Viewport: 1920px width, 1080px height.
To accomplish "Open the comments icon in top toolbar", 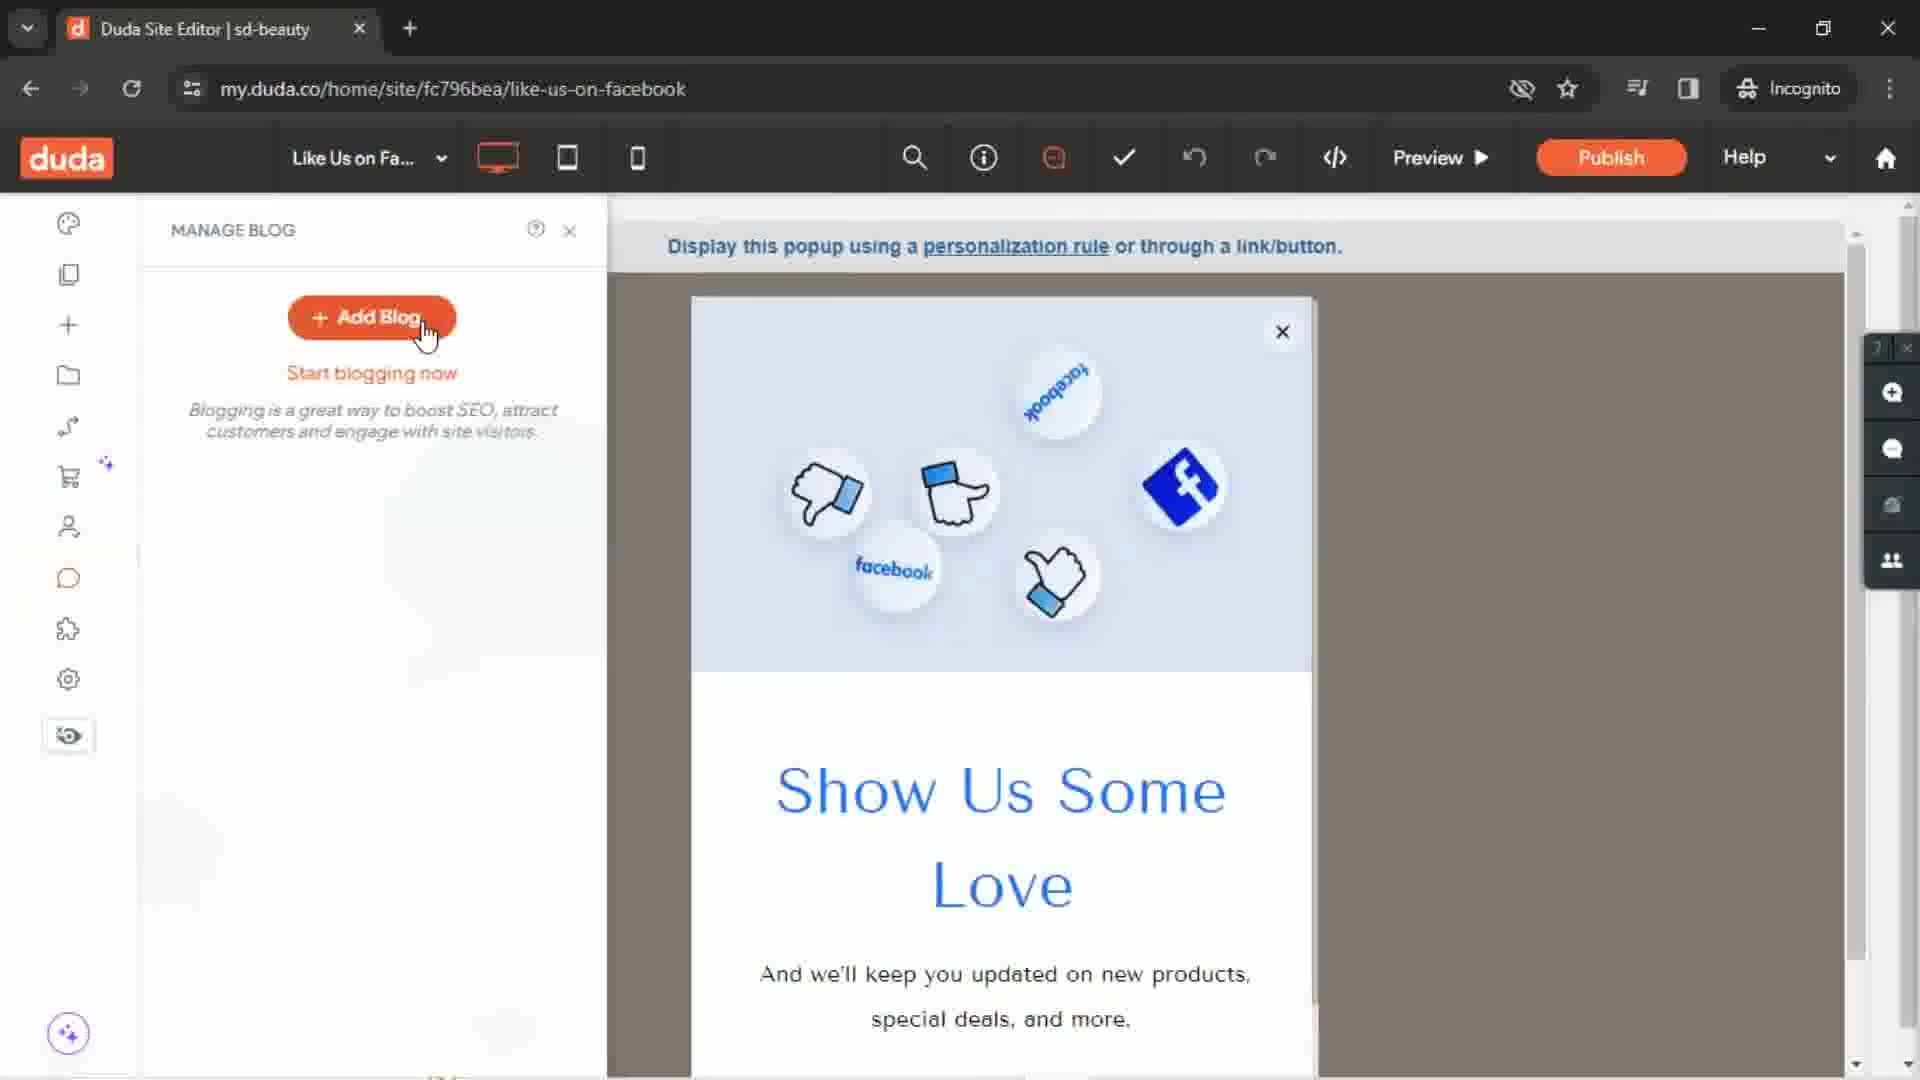I will click(x=1054, y=158).
